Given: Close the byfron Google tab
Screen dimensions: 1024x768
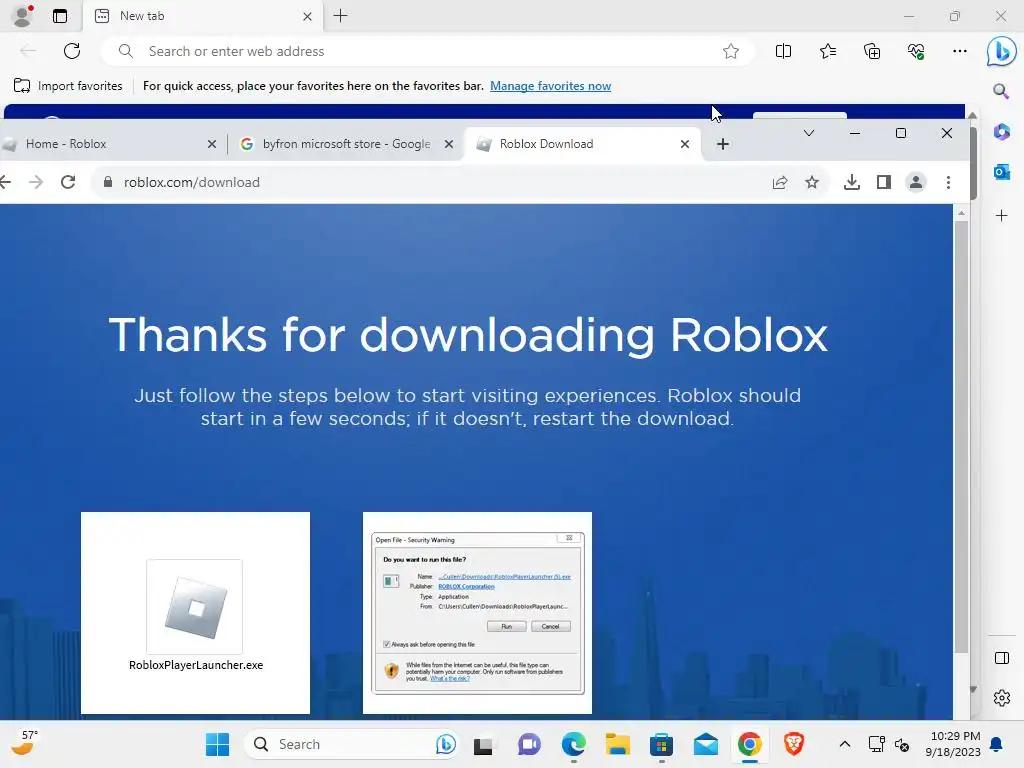Looking at the screenshot, I should (x=449, y=144).
